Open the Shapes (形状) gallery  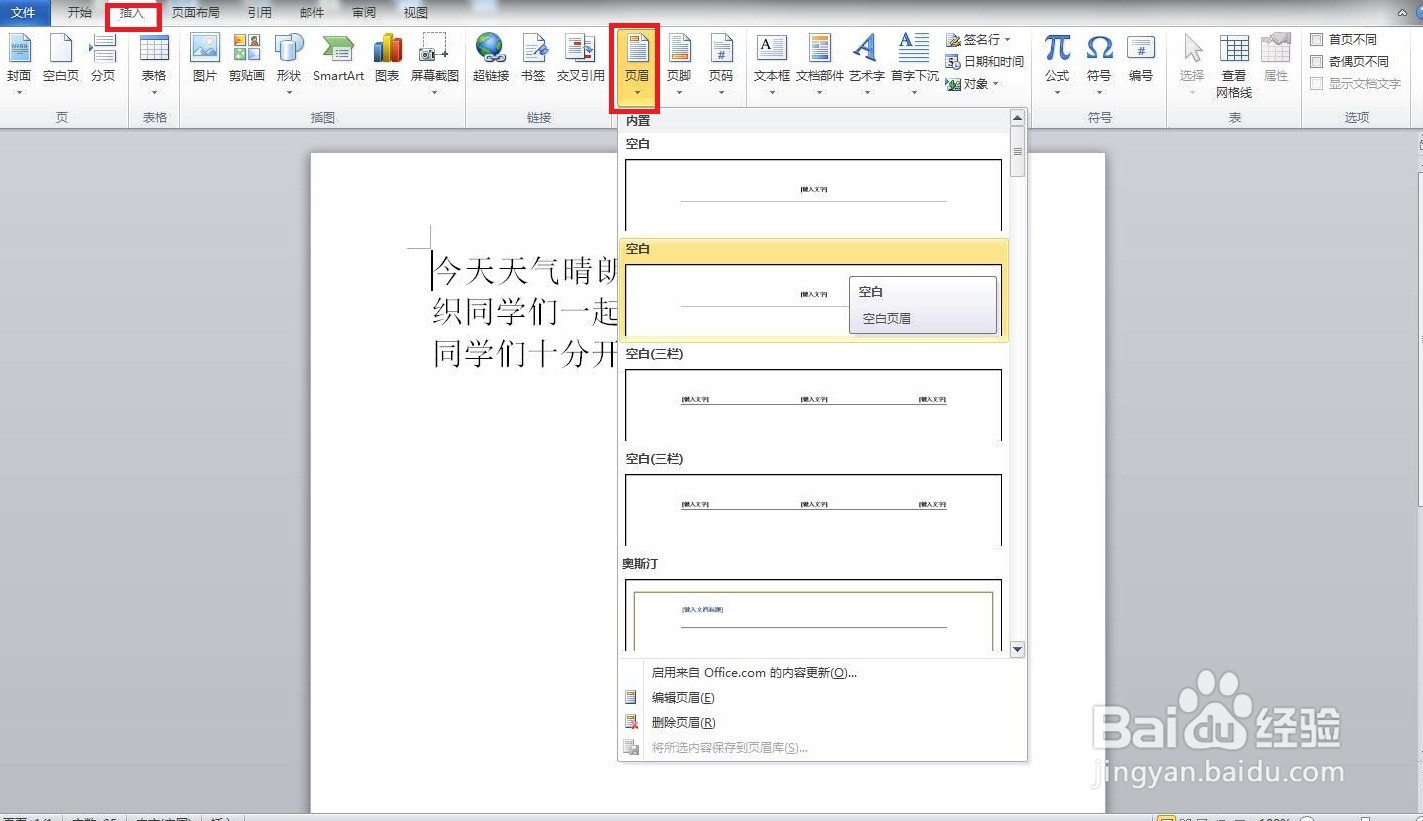pyautogui.click(x=289, y=58)
